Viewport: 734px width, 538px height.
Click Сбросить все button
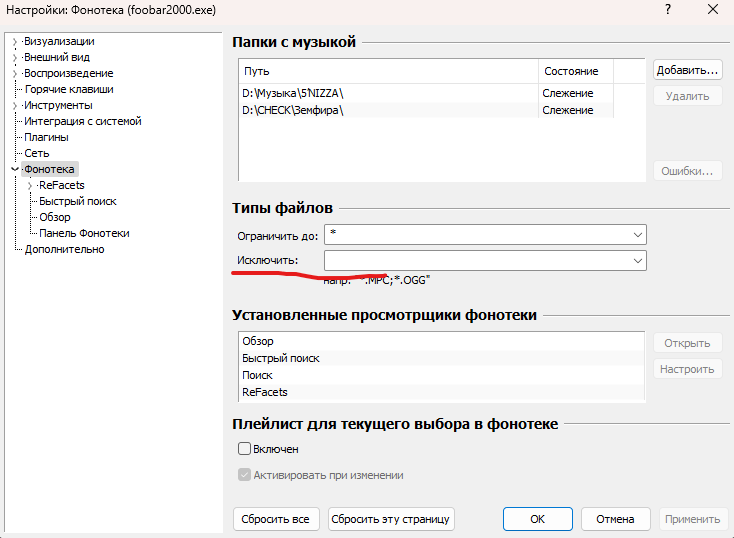[x=276, y=519]
